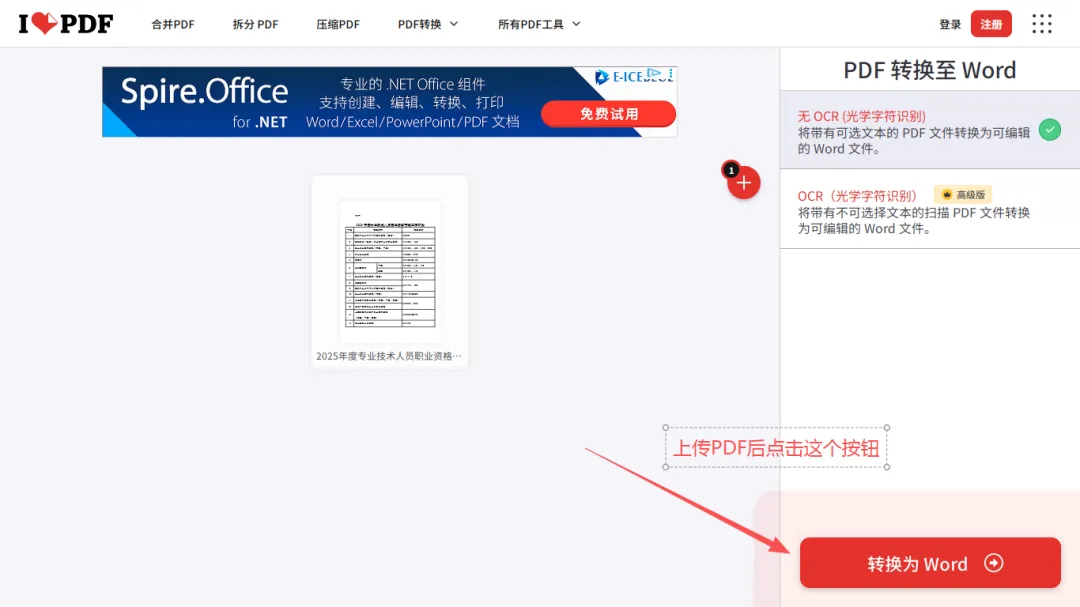Click the file name 2025年度专业技术人员职业资格
This screenshot has height=607, width=1080.
coord(388,356)
